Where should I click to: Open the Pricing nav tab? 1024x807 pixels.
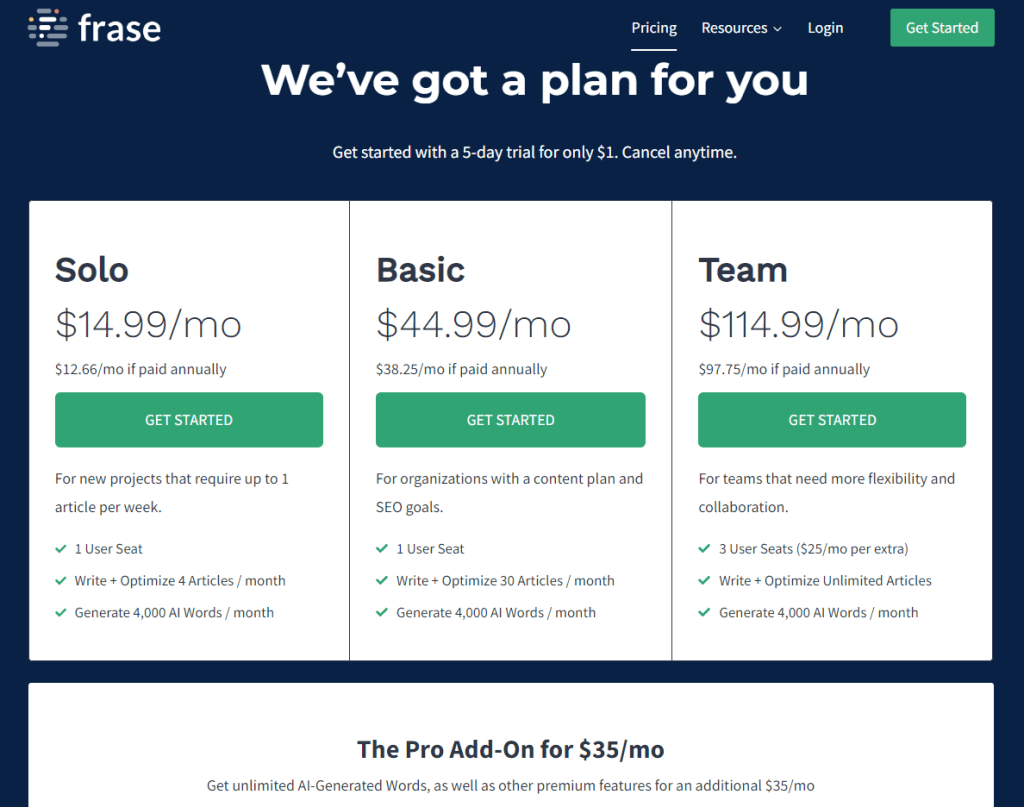[x=654, y=28]
